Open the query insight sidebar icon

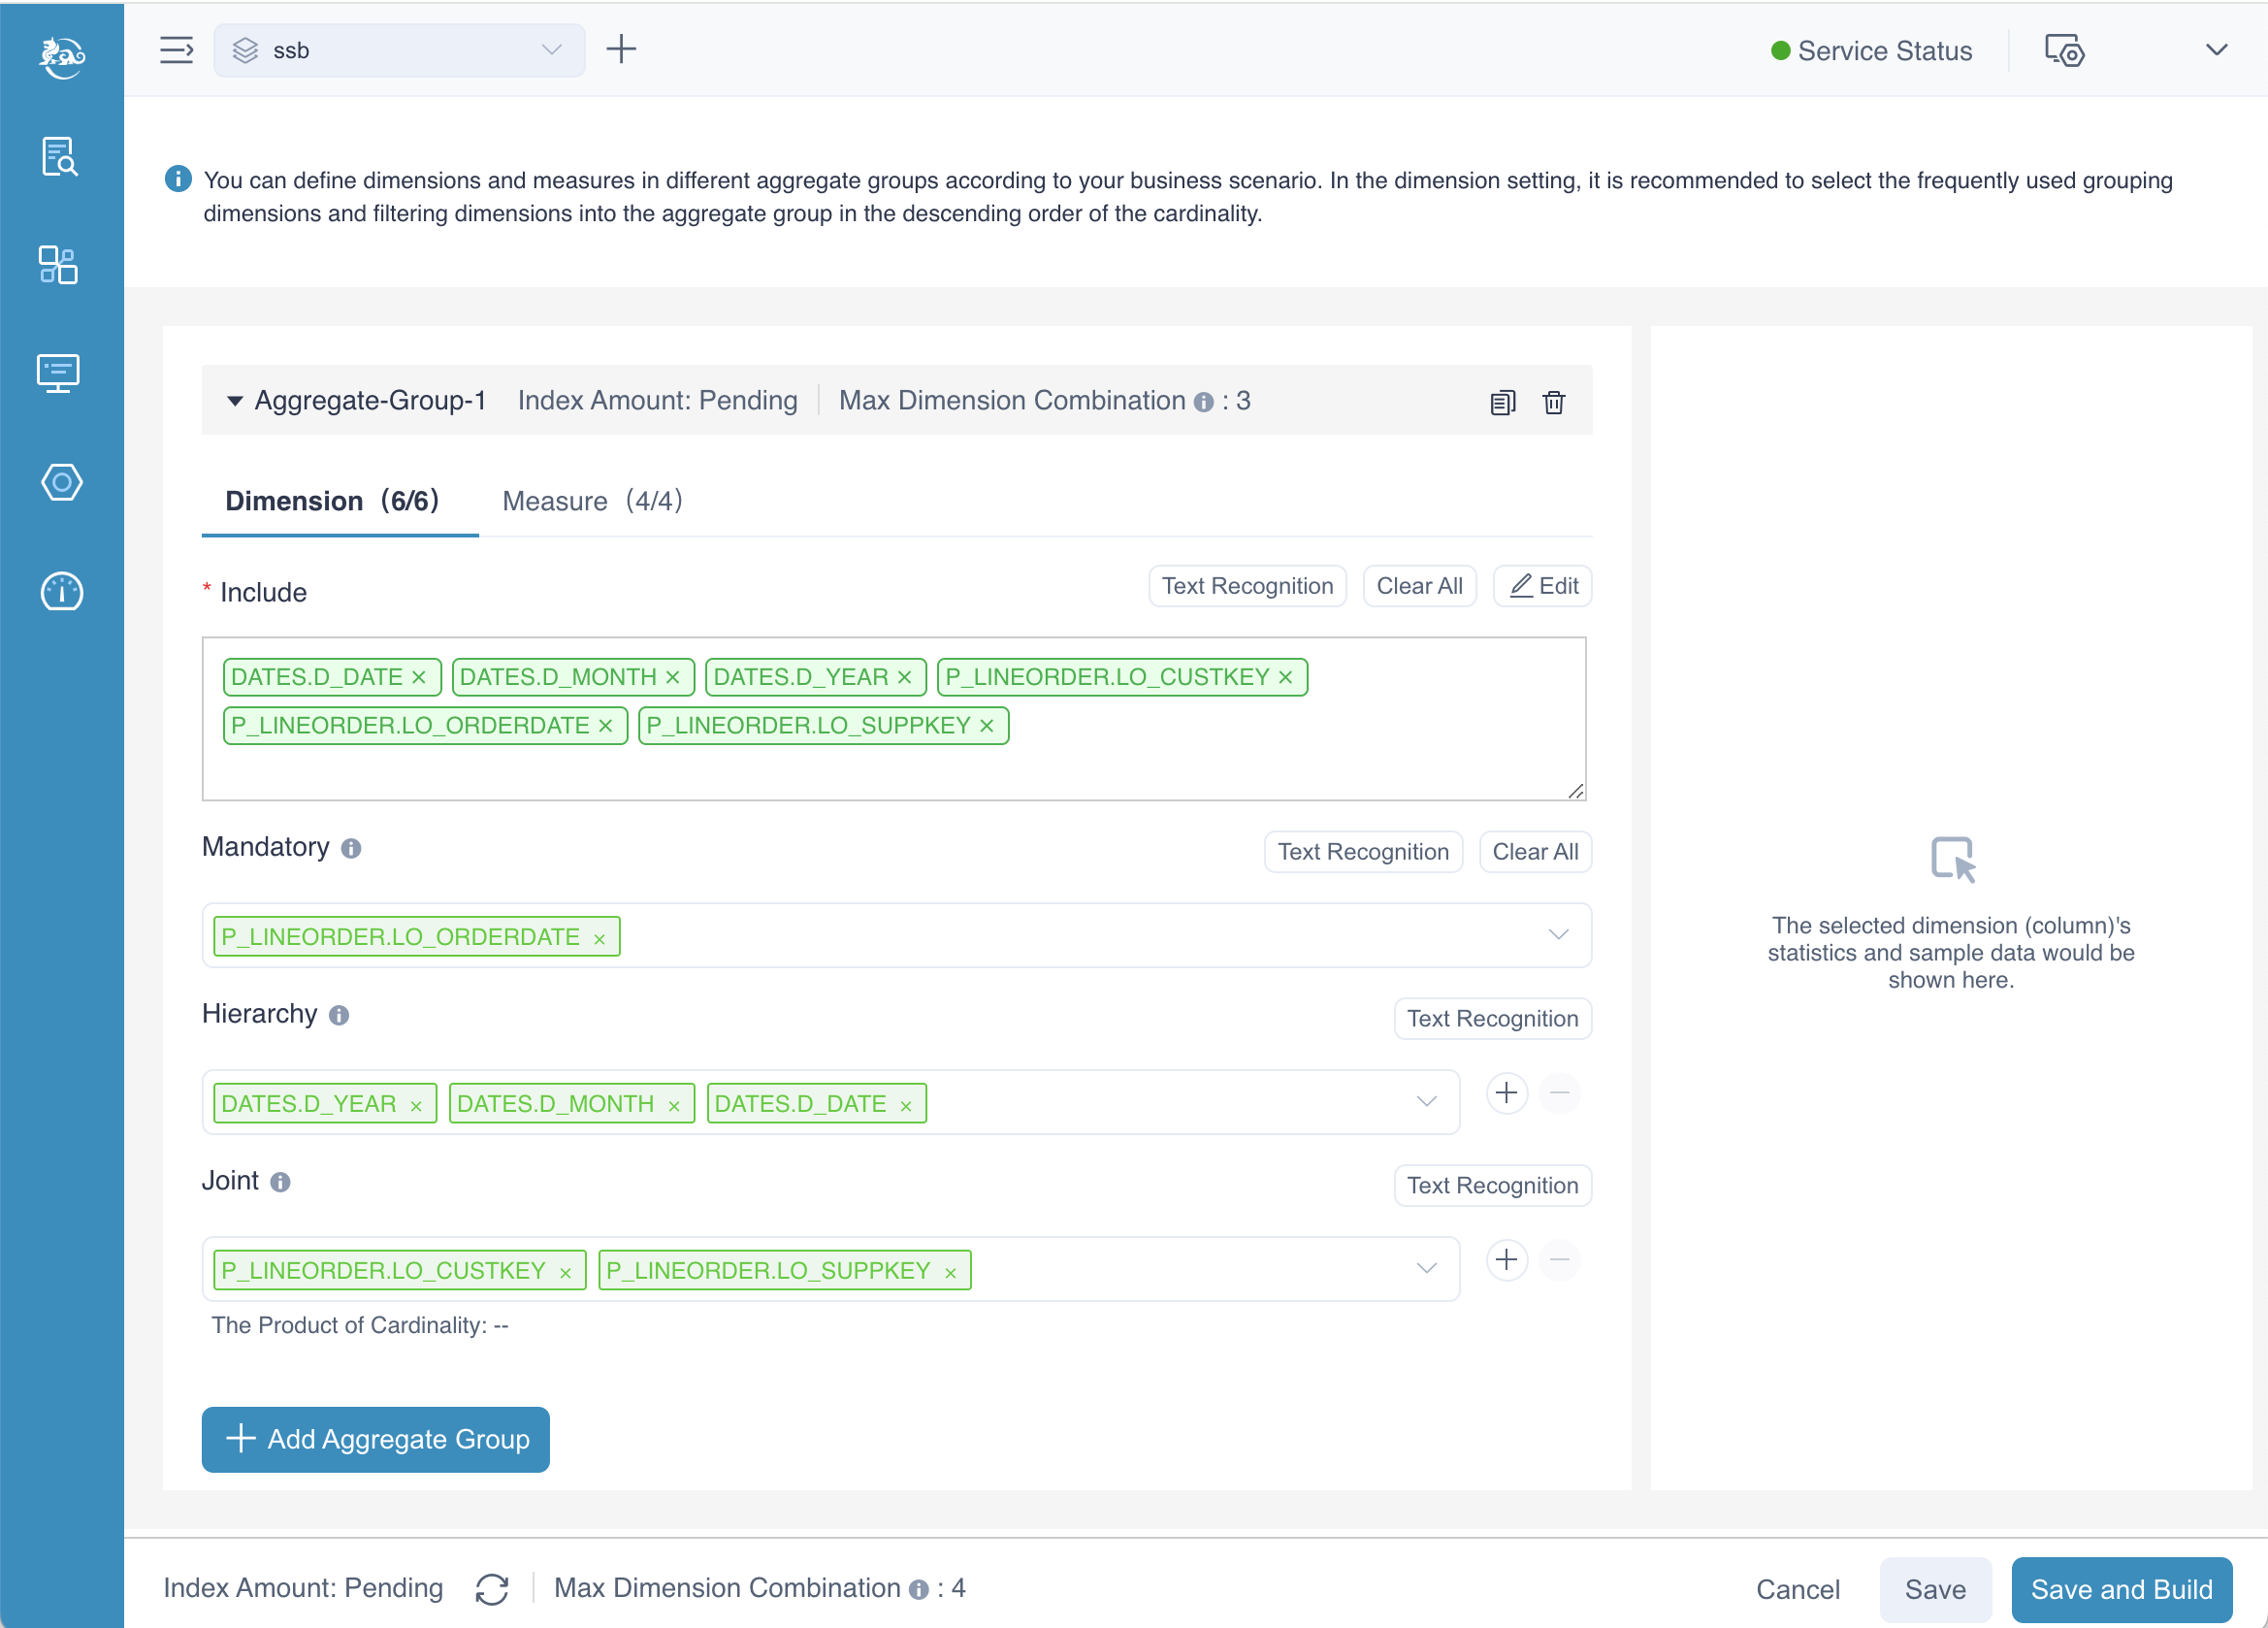tap(60, 157)
